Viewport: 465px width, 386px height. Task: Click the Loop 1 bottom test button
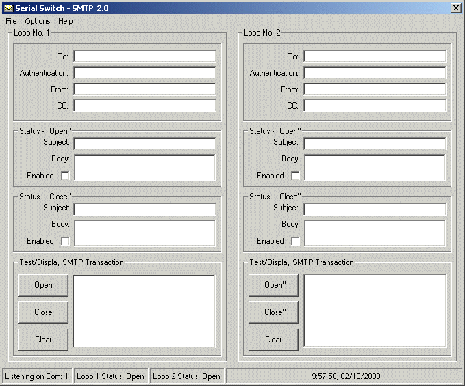coord(43,339)
